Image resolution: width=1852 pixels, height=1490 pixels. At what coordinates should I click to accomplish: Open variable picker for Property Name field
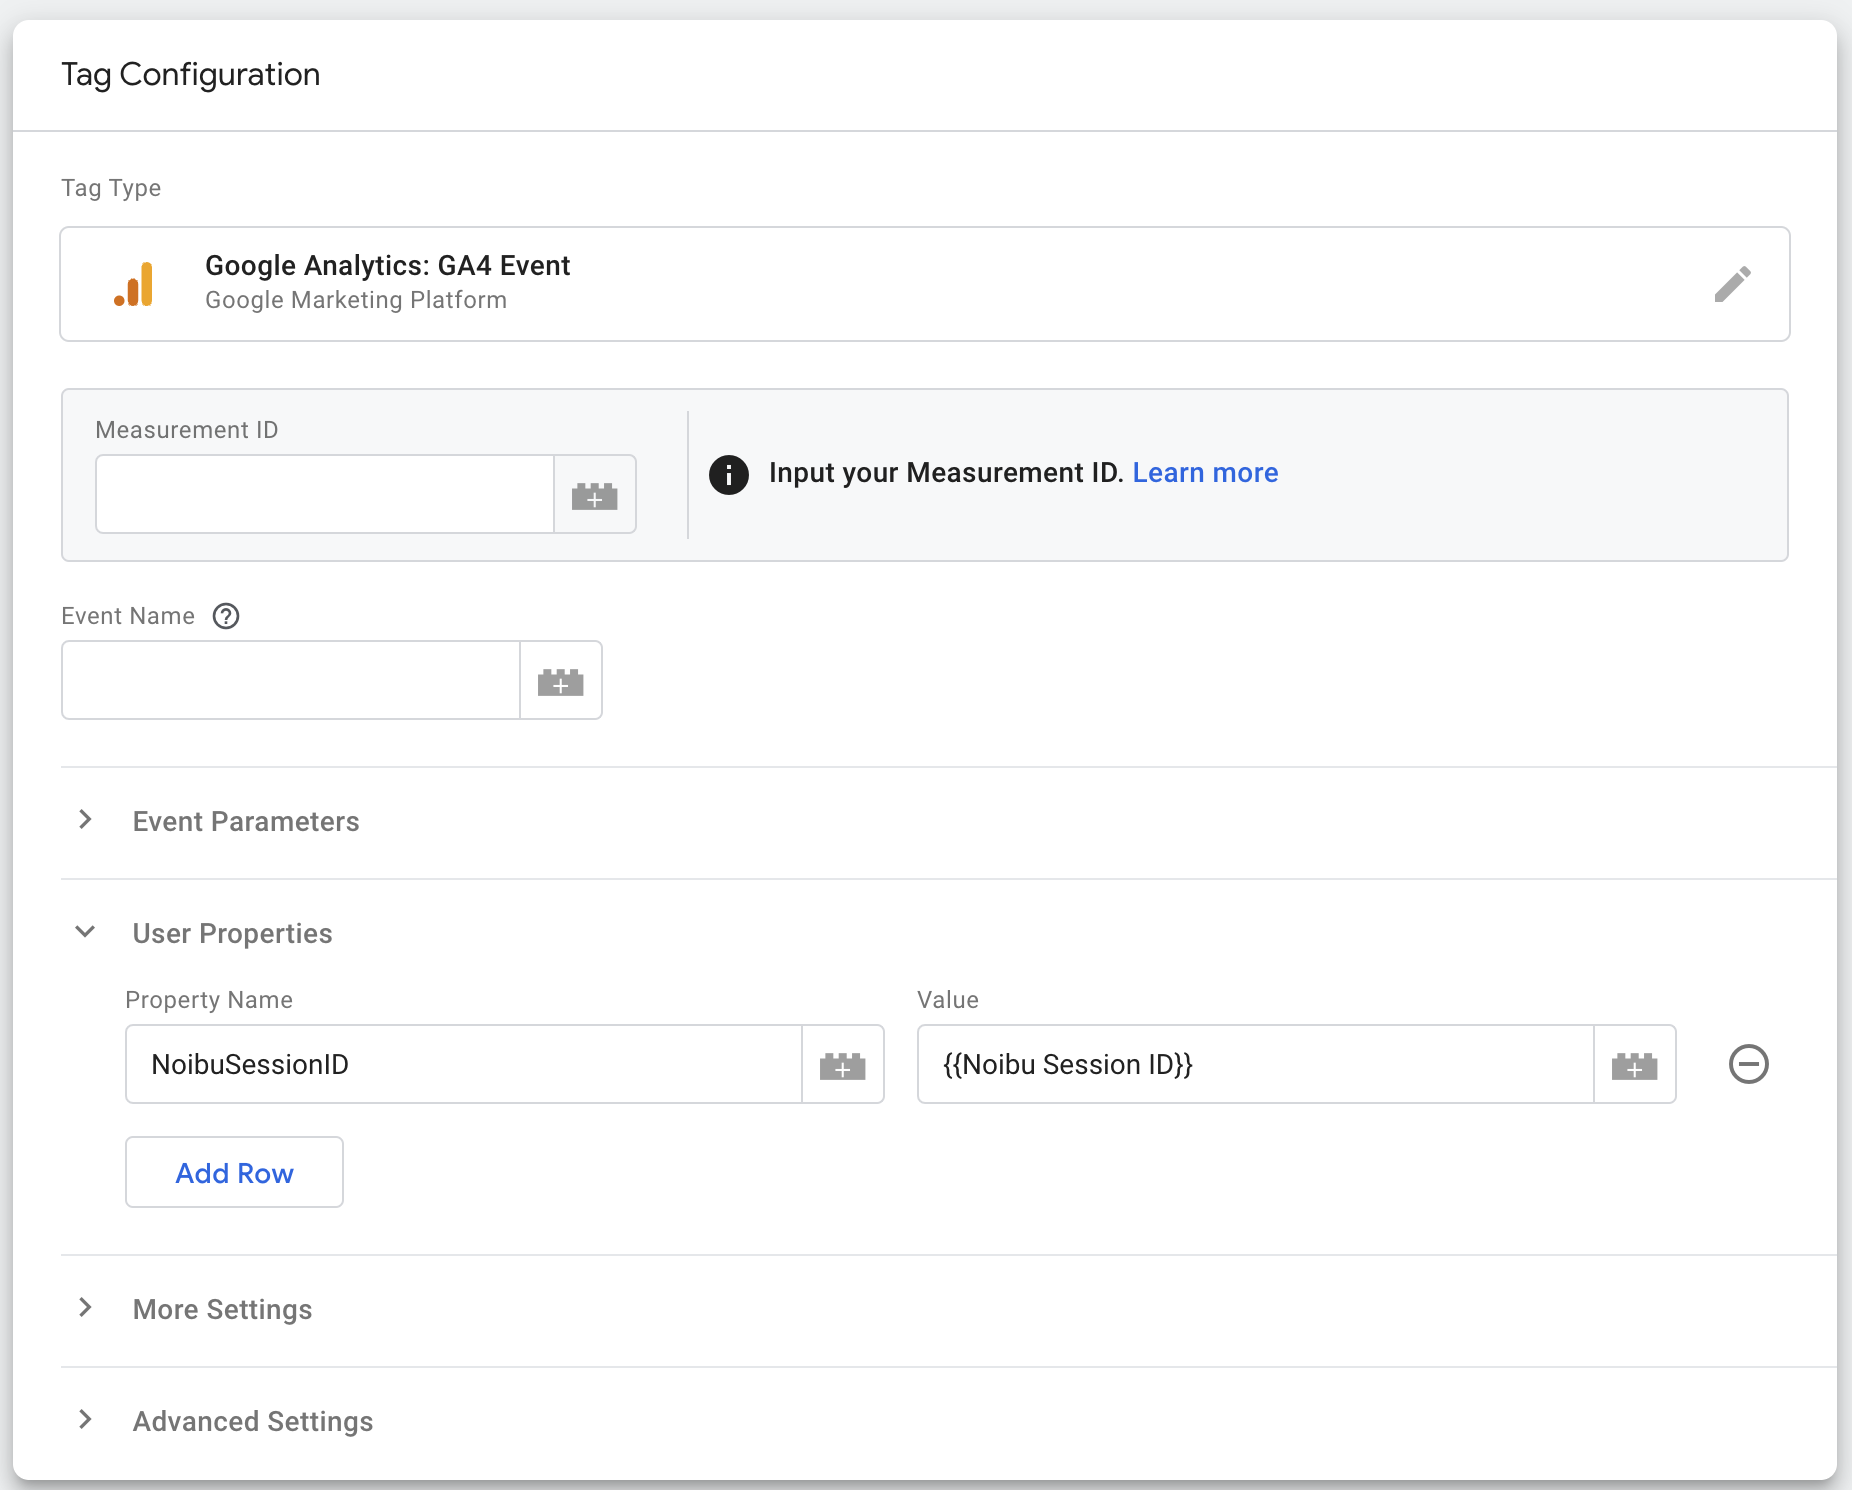click(x=843, y=1065)
